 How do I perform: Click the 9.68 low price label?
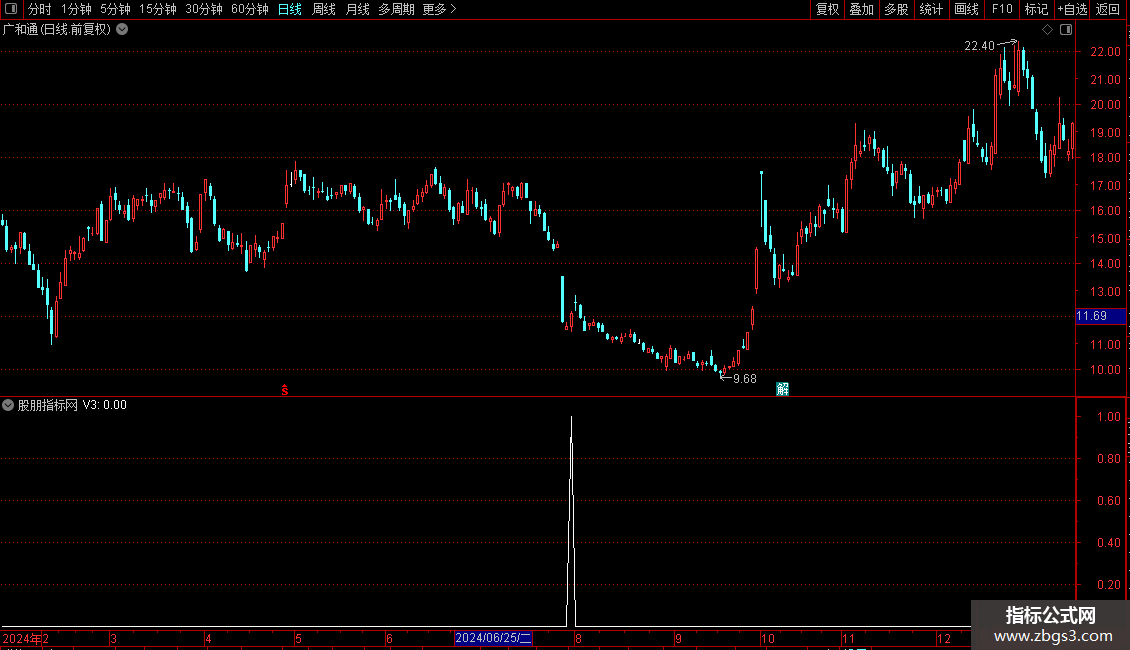coord(744,378)
